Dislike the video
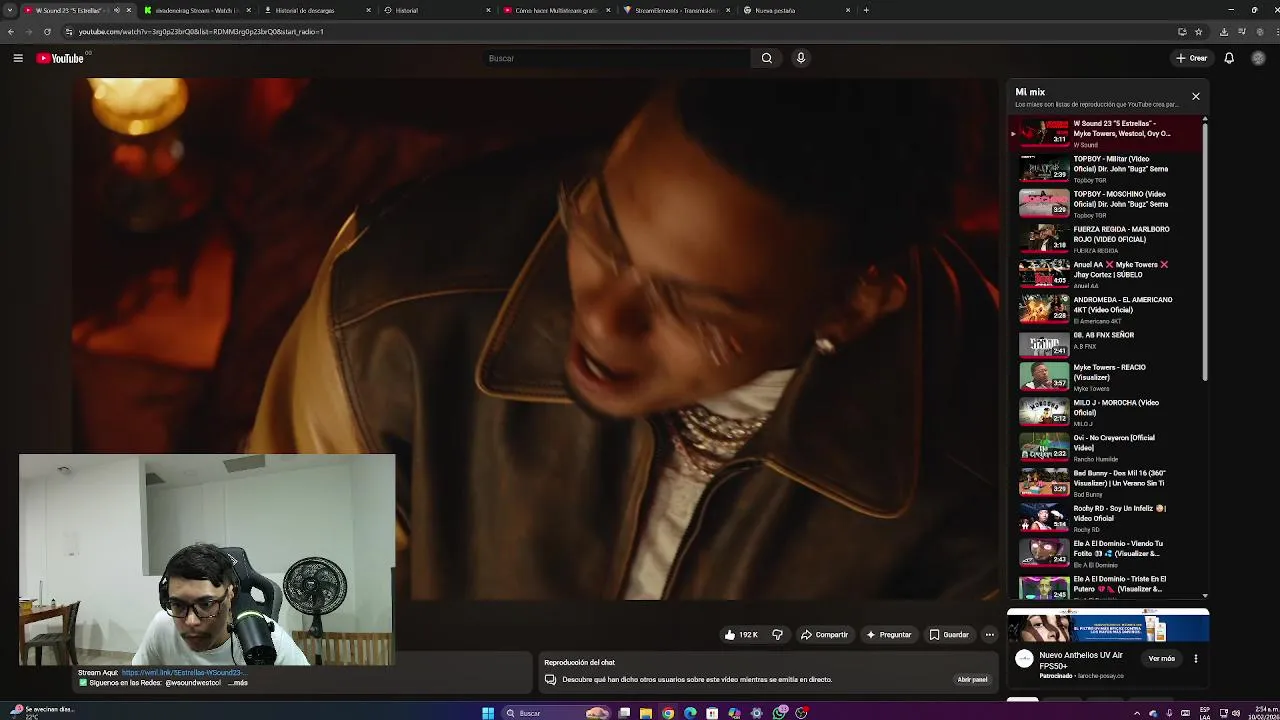 point(777,635)
